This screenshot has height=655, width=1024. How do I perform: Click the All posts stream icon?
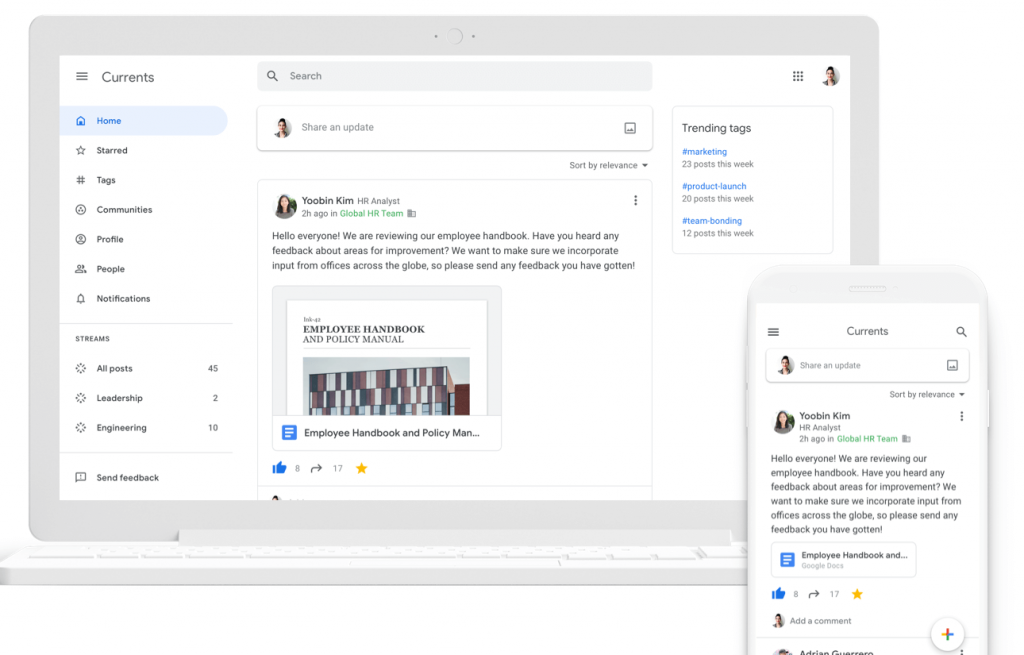[81, 368]
